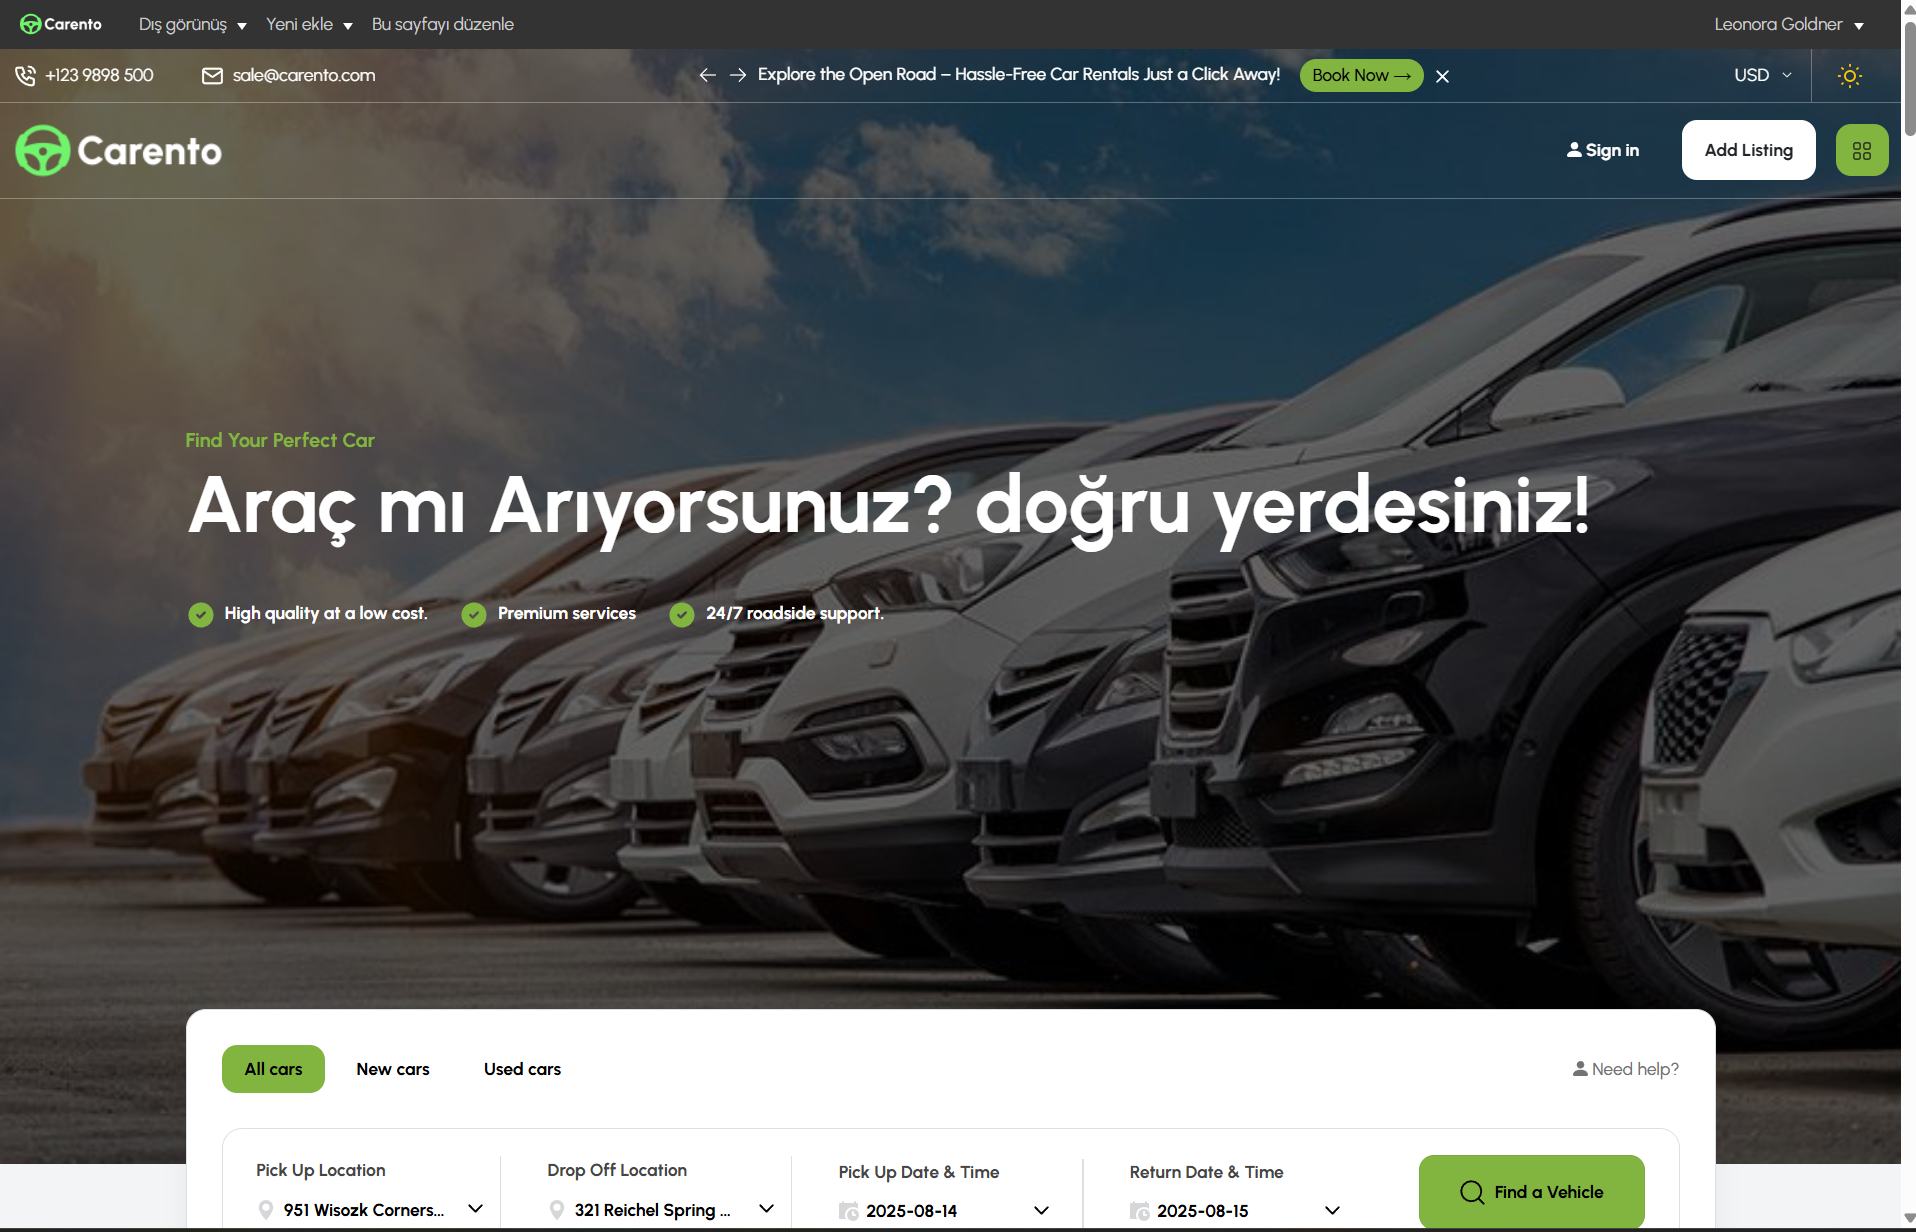Open the USD currency dropdown
Screen dimensions: 1916x1232
point(1762,76)
